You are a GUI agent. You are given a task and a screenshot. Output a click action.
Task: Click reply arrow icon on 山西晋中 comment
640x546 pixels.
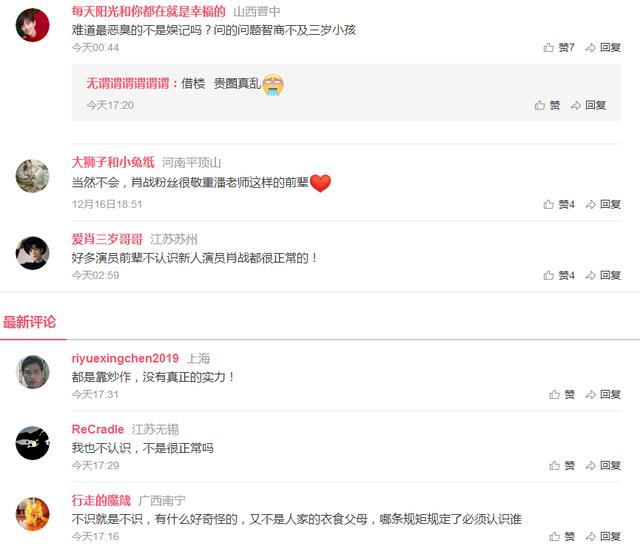[x=590, y=48]
